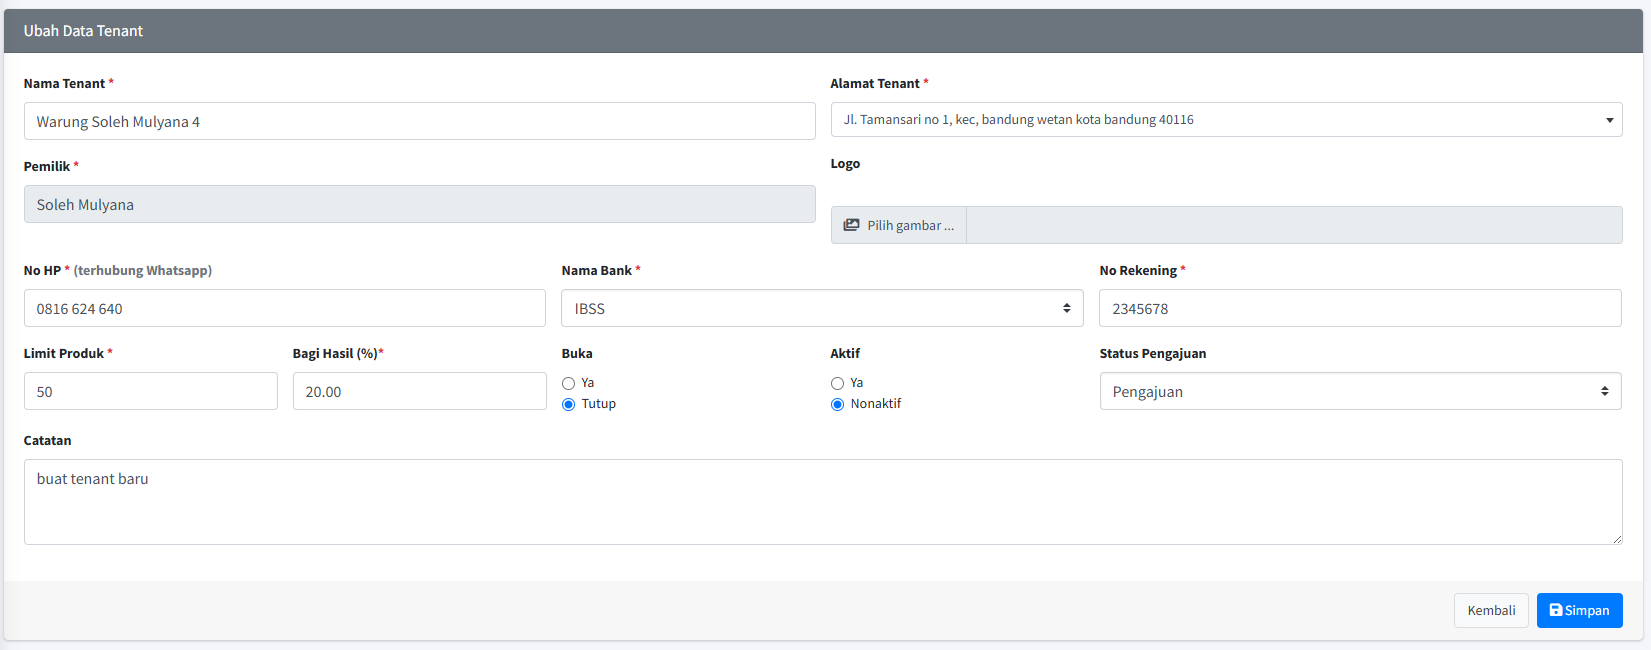Focus the No HP input field
Image resolution: width=1651 pixels, height=650 pixels.
pyautogui.click(x=284, y=308)
